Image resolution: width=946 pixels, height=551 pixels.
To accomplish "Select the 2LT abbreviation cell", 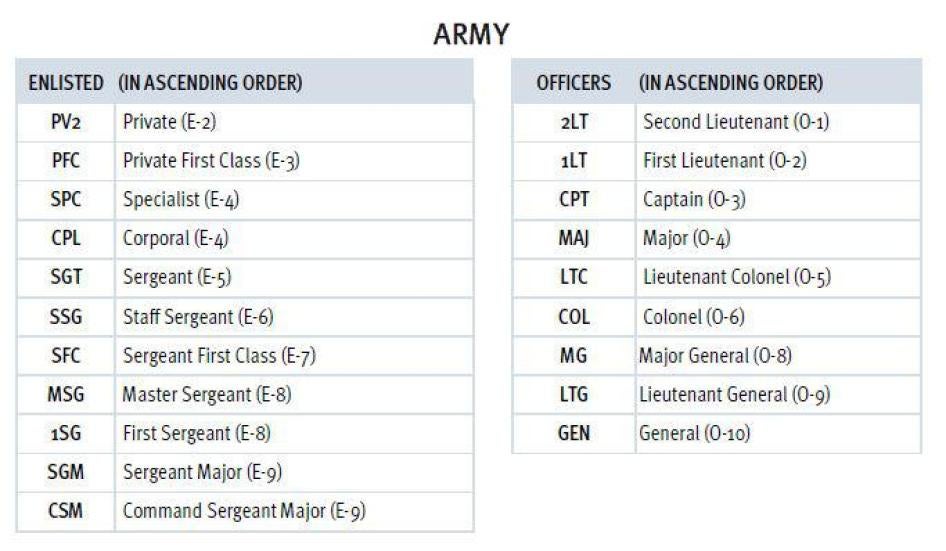I will pyautogui.click(x=574, y=122).
